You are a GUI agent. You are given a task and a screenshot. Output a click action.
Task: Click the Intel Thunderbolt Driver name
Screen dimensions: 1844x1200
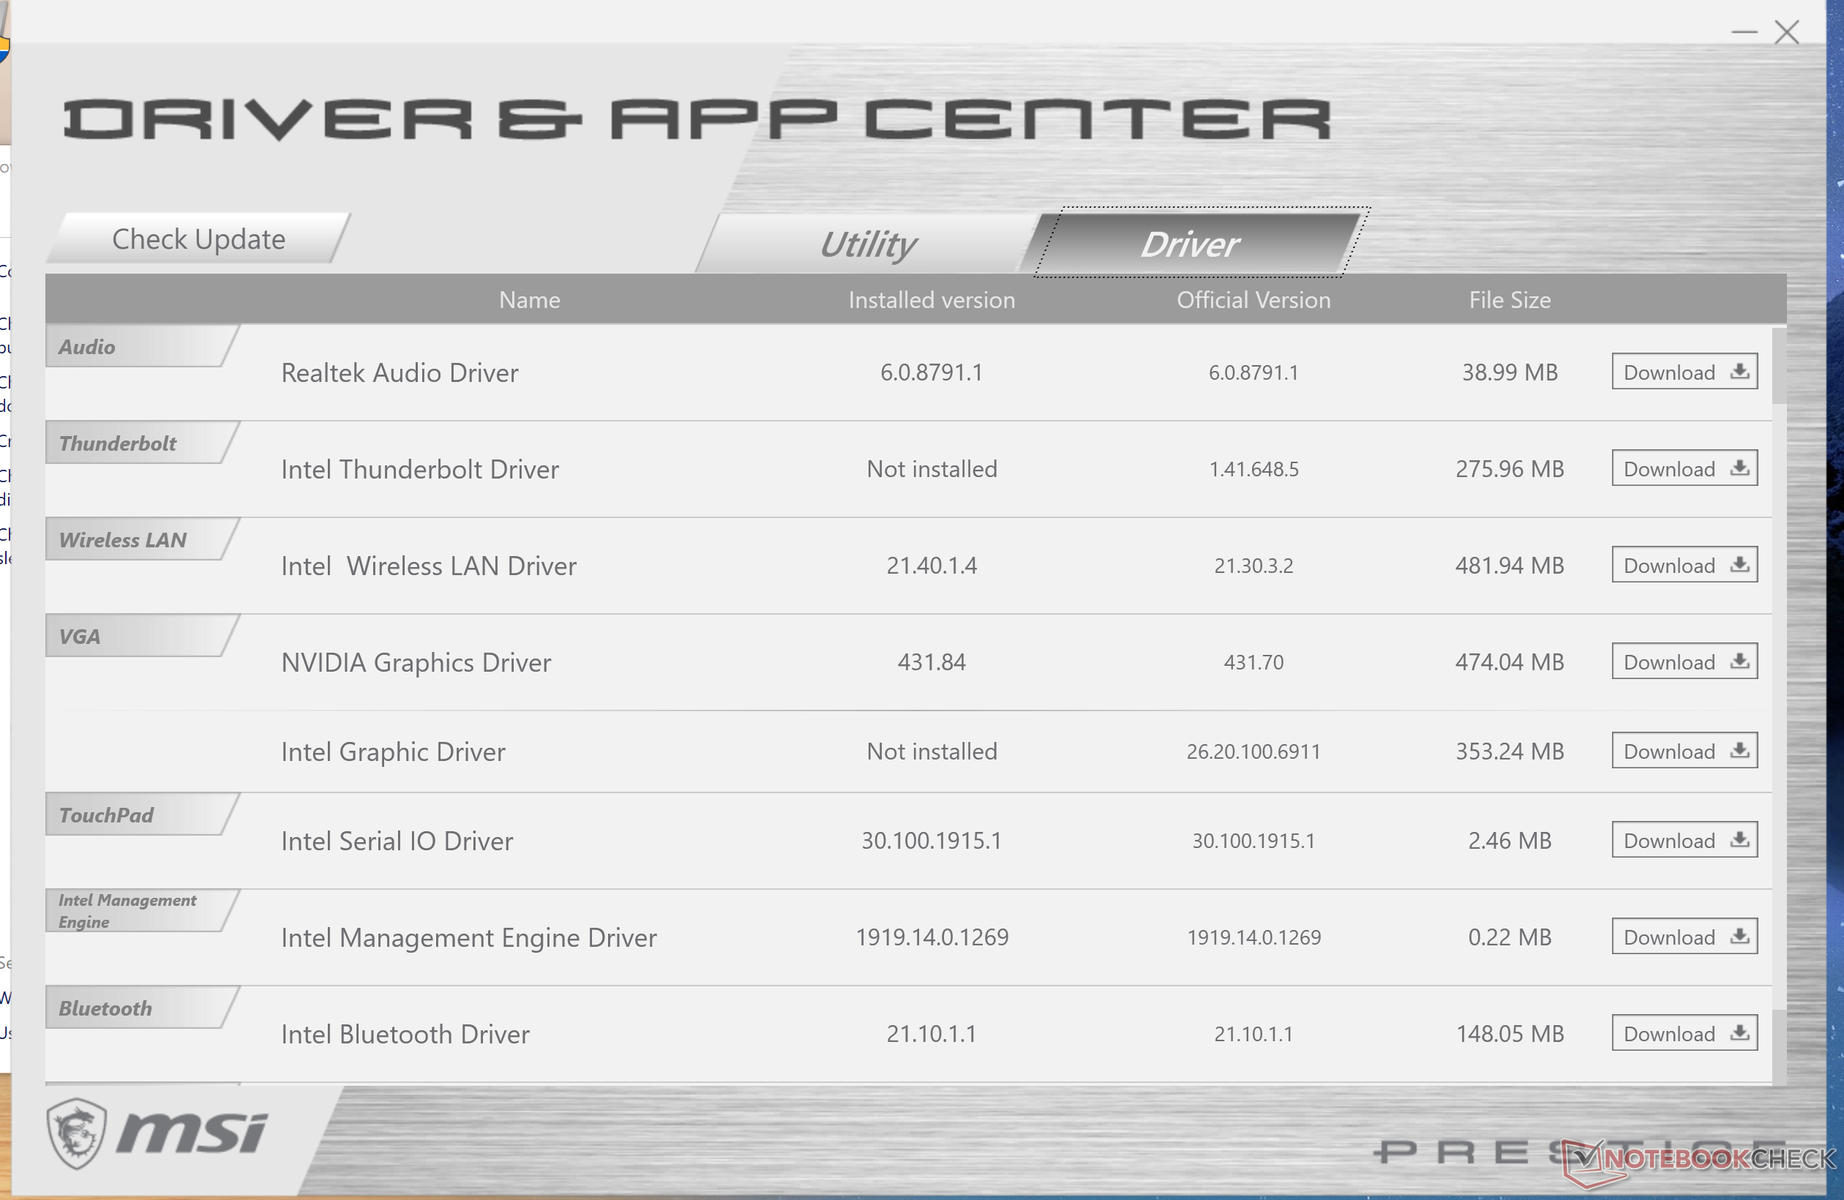(420, 469)
